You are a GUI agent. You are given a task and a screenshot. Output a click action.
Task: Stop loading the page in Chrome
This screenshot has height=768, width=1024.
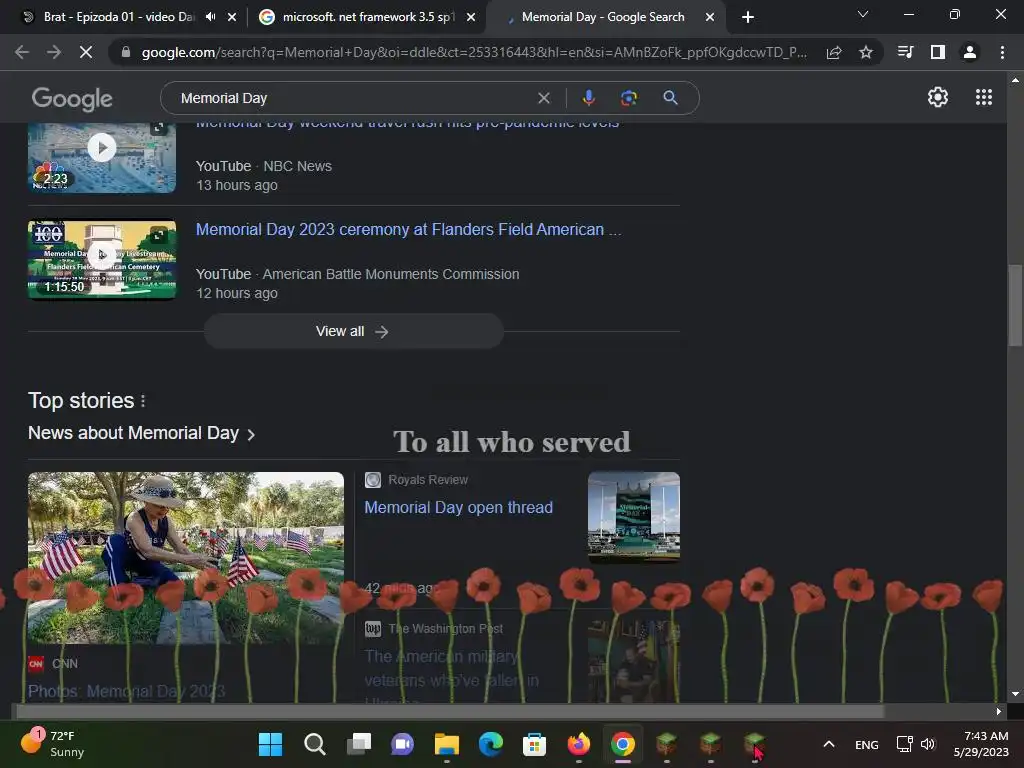[86, 52]
